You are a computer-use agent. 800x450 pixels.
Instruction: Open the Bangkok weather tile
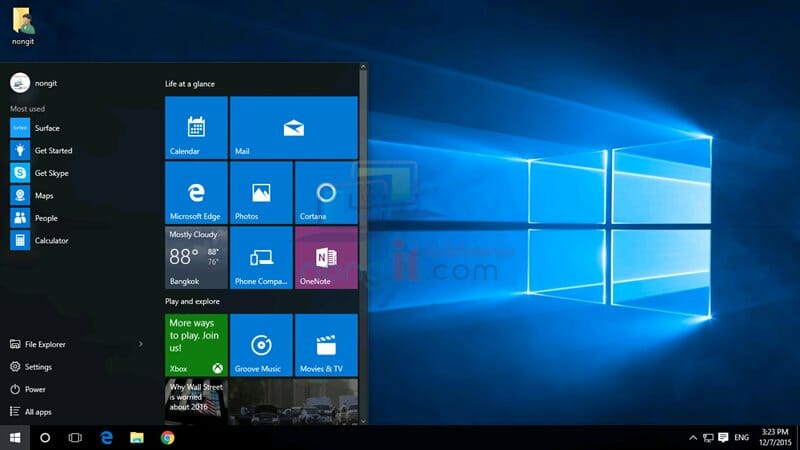click(x=196, y=258)
